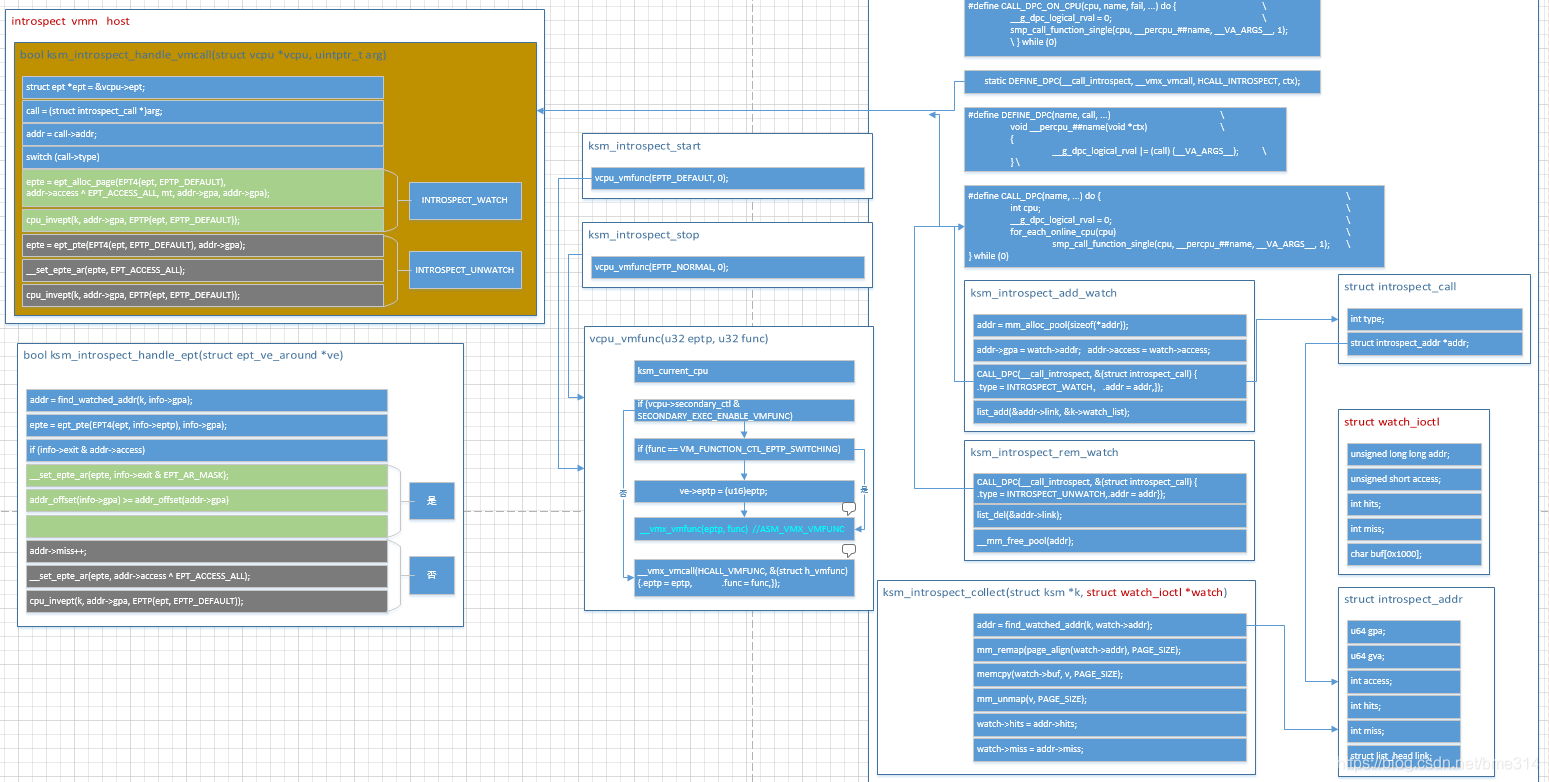Select 'epte = ept_pte(EPT4(ept, info->eptp), info->gpa);' row
Image resolution: width=1549 pixels, height=782 pixels.
point(207,425)
